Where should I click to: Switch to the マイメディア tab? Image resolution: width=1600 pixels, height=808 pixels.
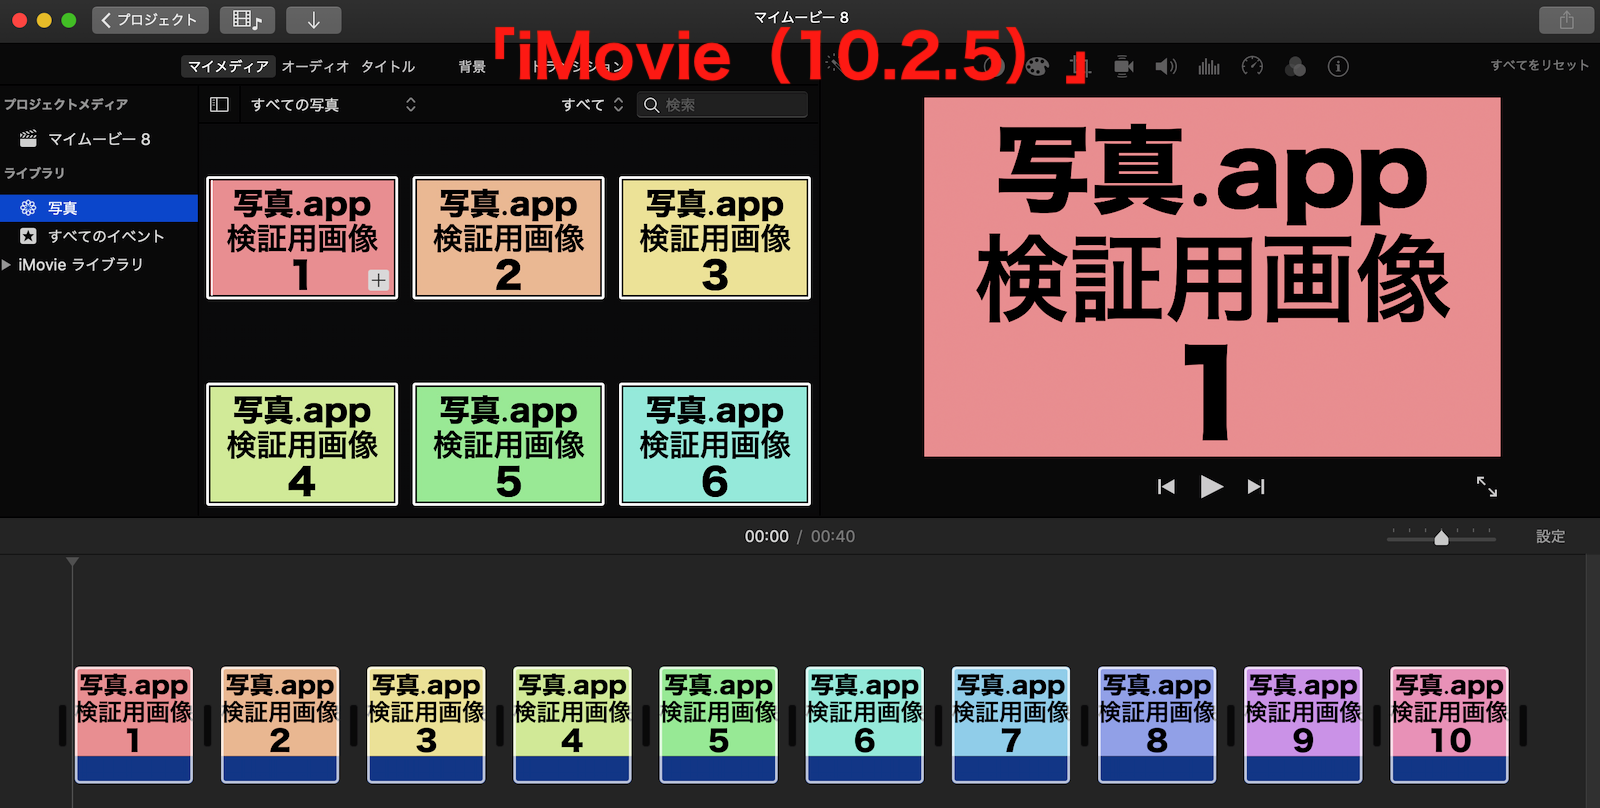click(x=228, y=66)
